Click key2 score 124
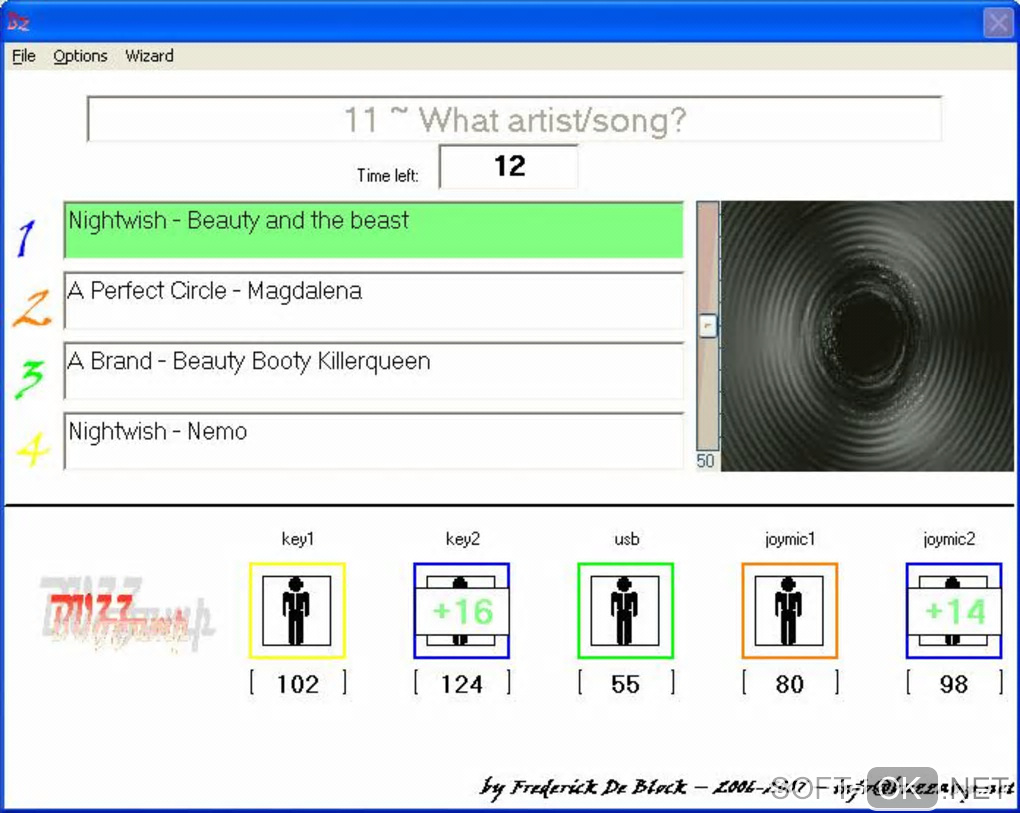The width and height of the screenshot is (1020, 813). (462, 684)
